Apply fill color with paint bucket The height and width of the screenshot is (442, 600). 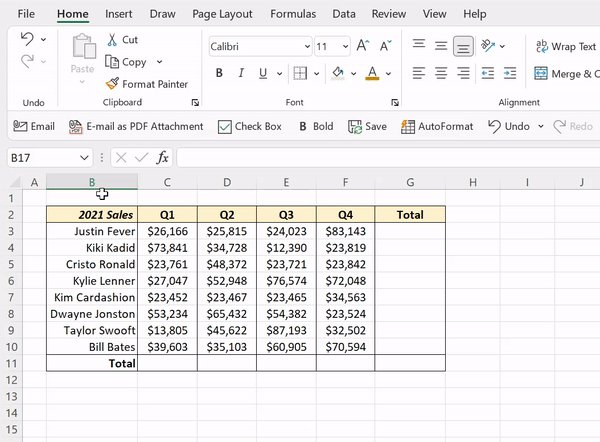coord(338,73)
